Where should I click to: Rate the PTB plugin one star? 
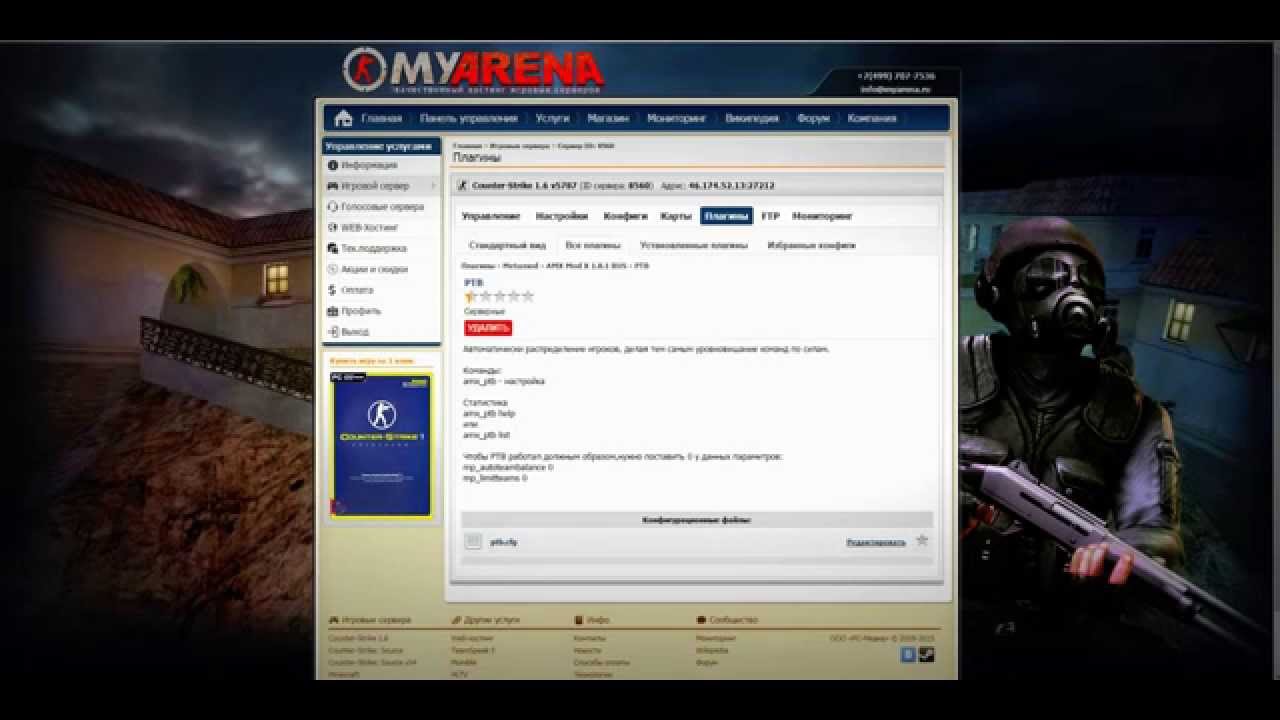click(471, 296)
